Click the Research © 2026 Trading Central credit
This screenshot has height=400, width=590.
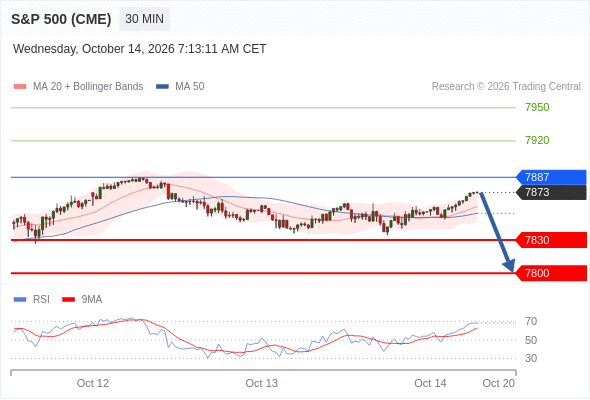[506, 87]
